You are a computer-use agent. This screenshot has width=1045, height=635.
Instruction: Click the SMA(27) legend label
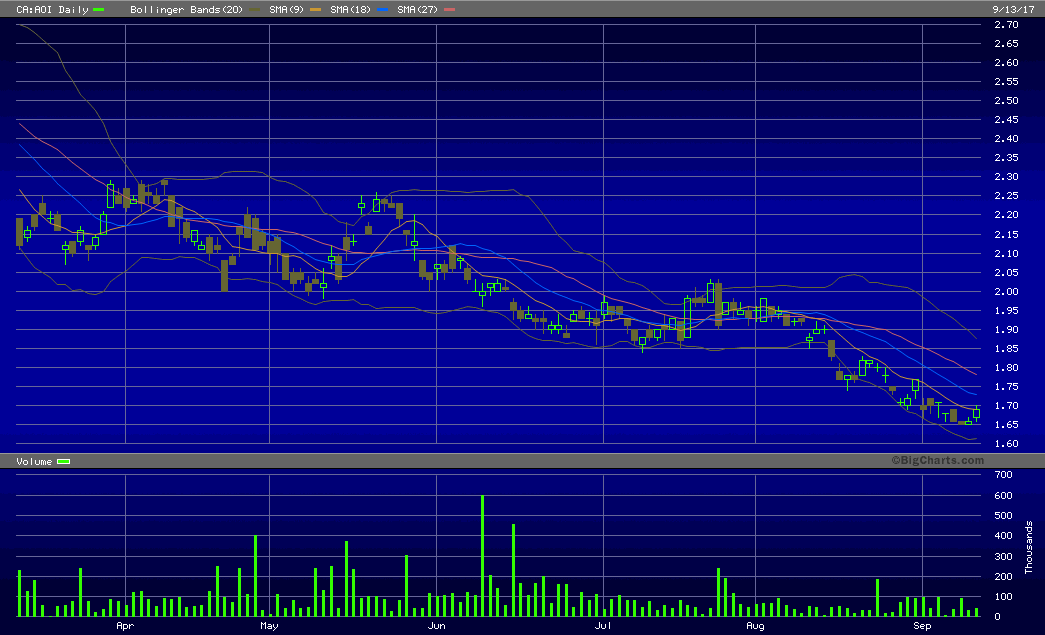[417, 9]
